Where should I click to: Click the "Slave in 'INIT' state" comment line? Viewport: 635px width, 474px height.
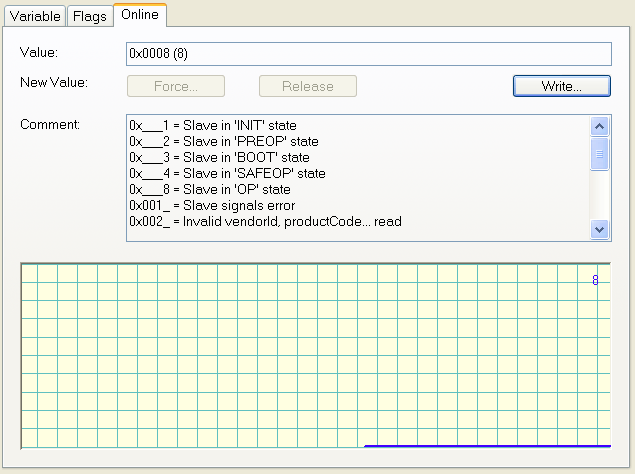(213, 125)
